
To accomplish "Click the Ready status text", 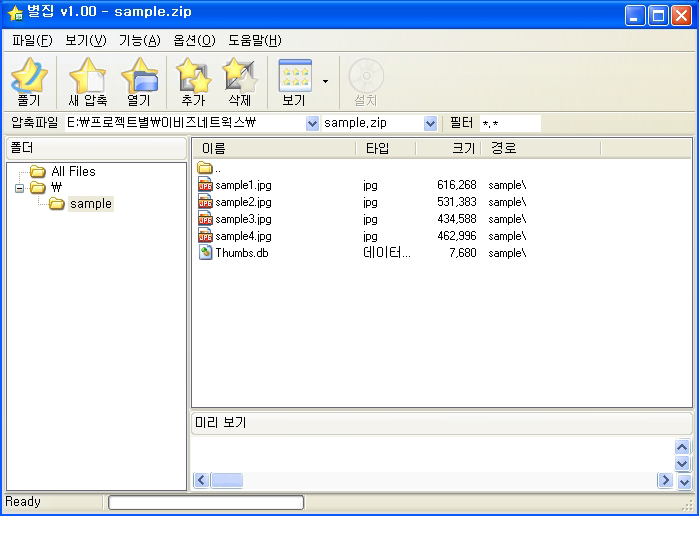I will click(23, 502).
